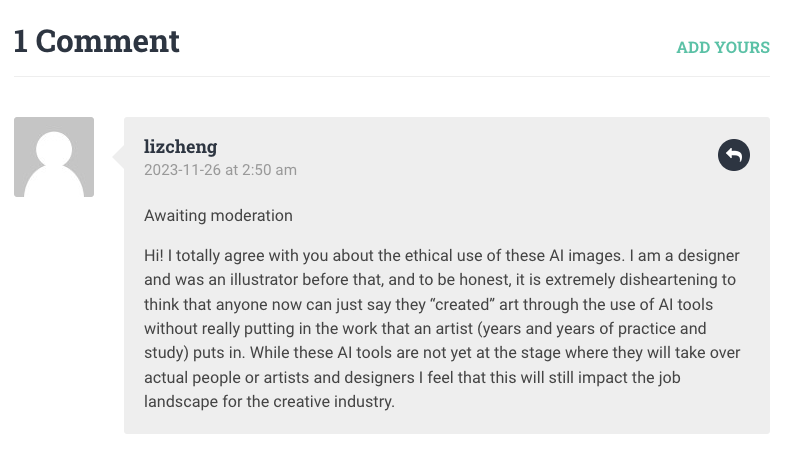Screen dimensions: 807x461
Task: Click the person silhouette inside the avatar
Action: [x=54, y=164]
